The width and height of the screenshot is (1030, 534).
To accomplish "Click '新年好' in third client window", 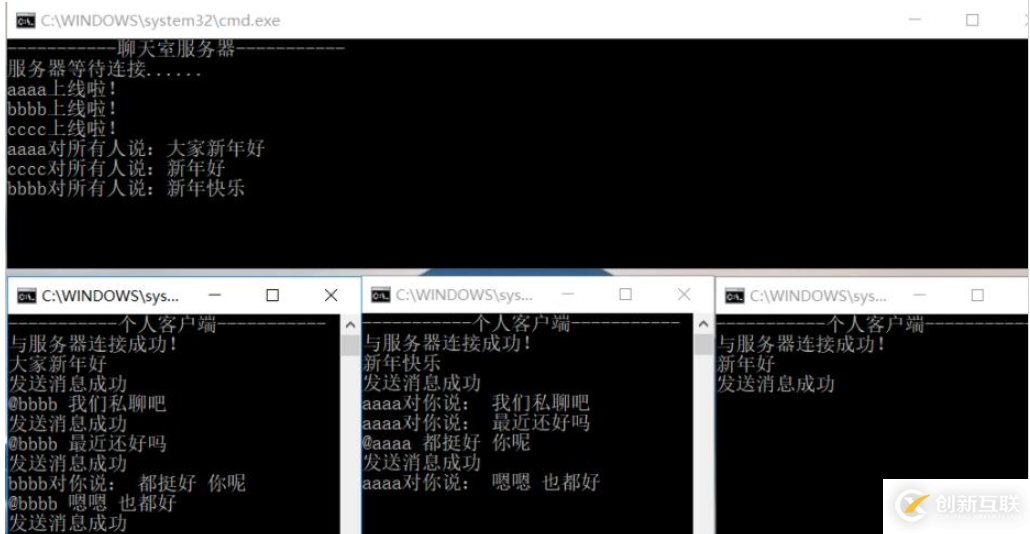I will click(x=746, y=363).
